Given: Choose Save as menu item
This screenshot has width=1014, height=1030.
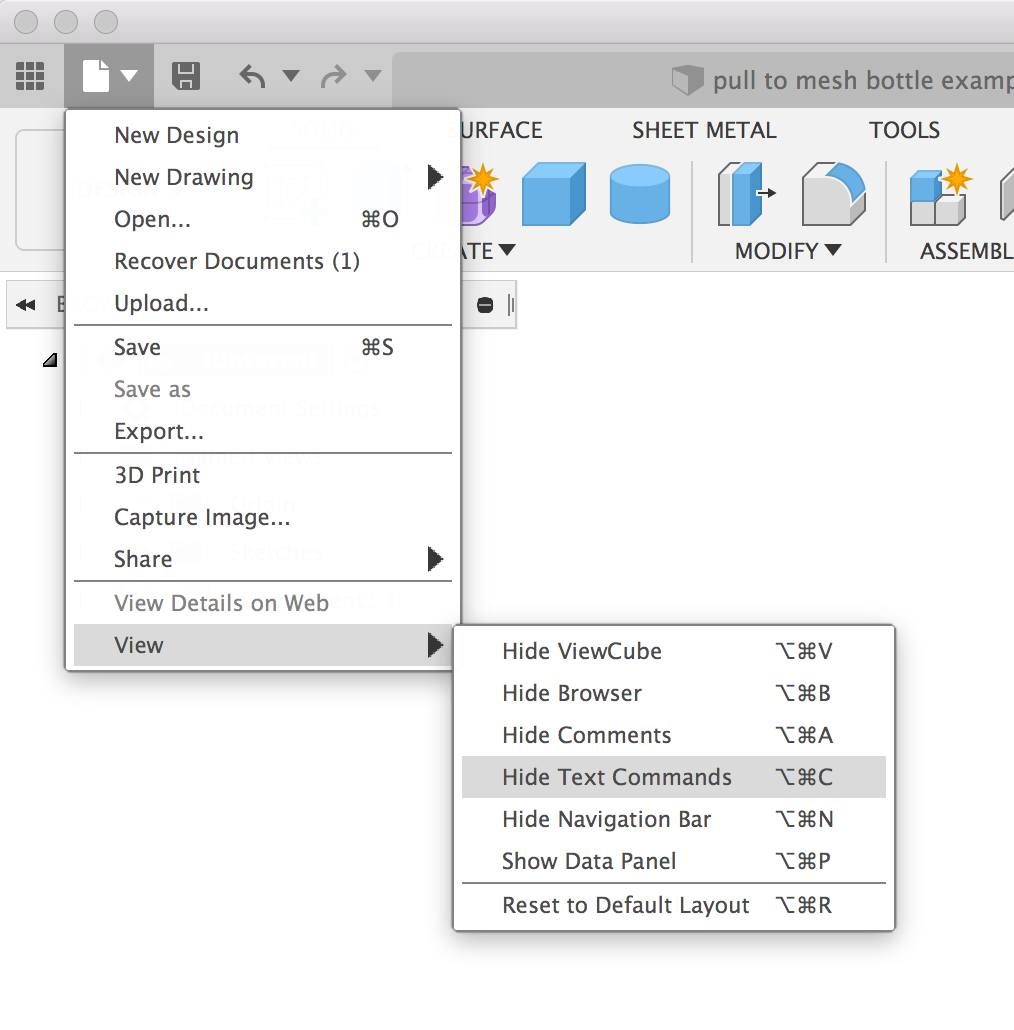Looking at the screenshot, I should [263, 389].
